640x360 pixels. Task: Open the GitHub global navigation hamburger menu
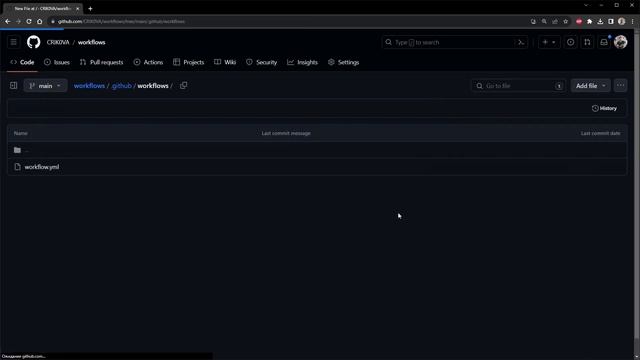[x=13, y=42]
